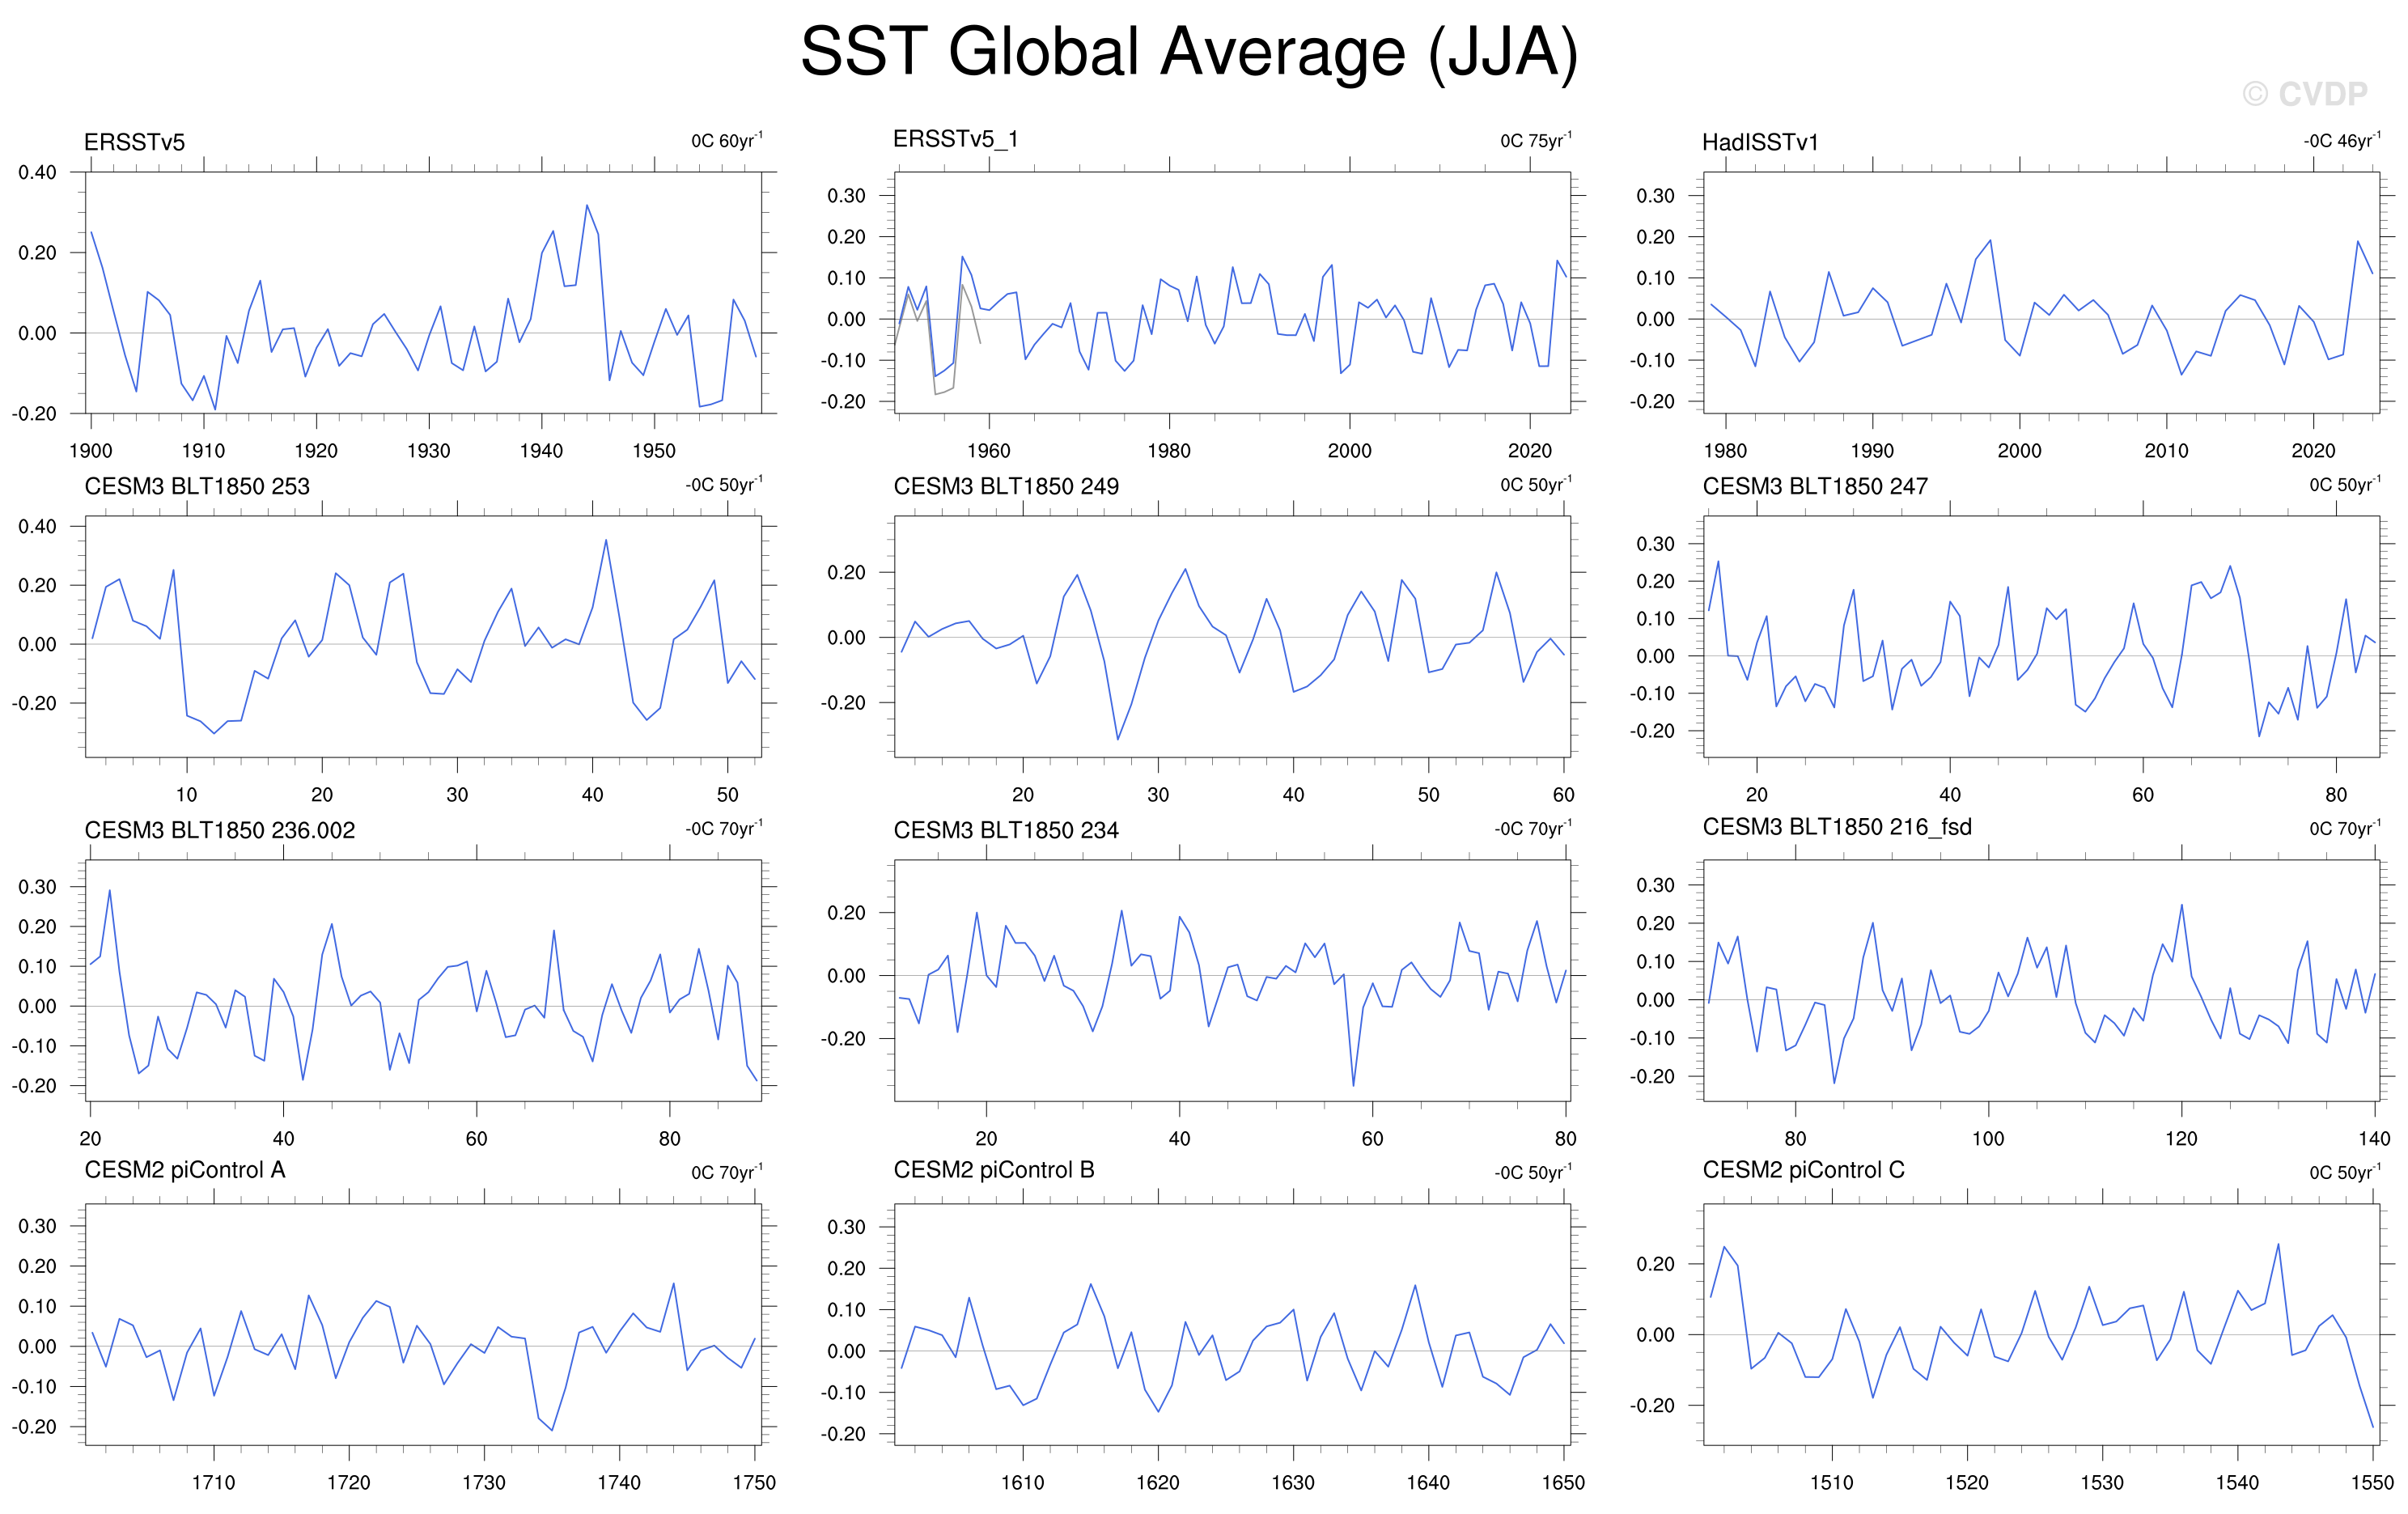Click the 2000 x-axis label in ERSSTv5_1 plot

coord(1349,451)
